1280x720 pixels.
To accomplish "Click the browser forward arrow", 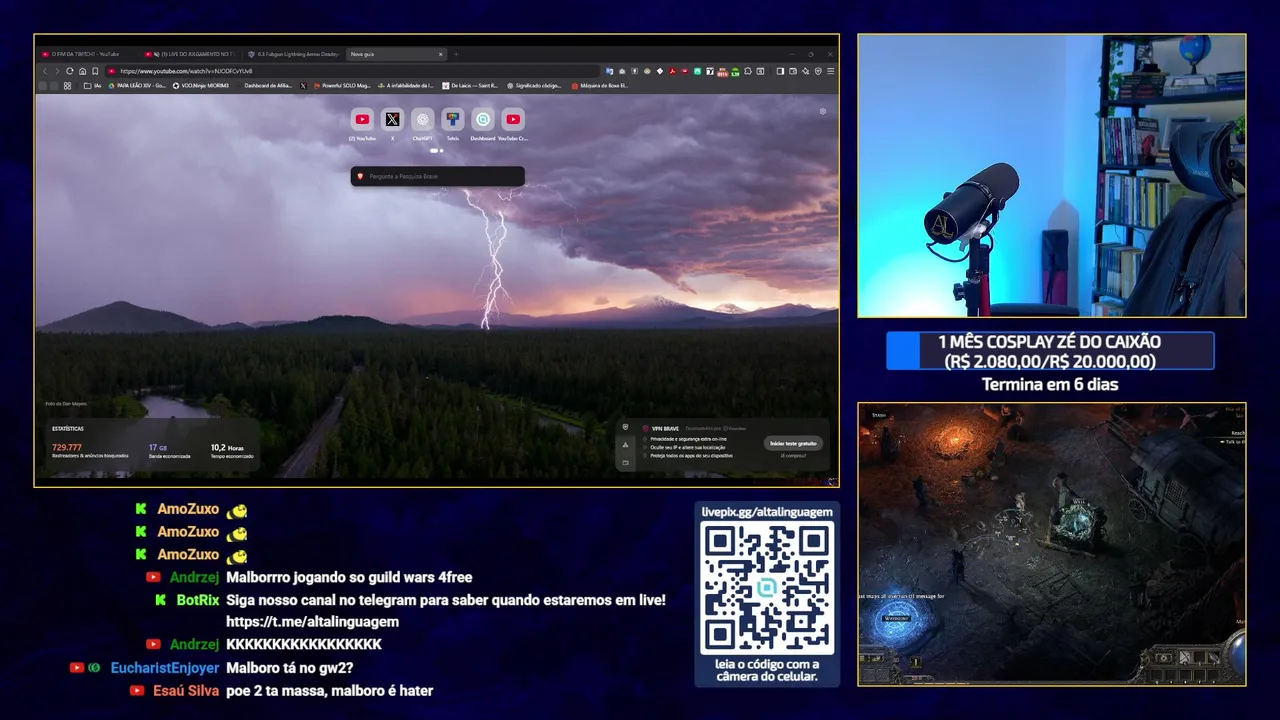I will click(56, 71).
